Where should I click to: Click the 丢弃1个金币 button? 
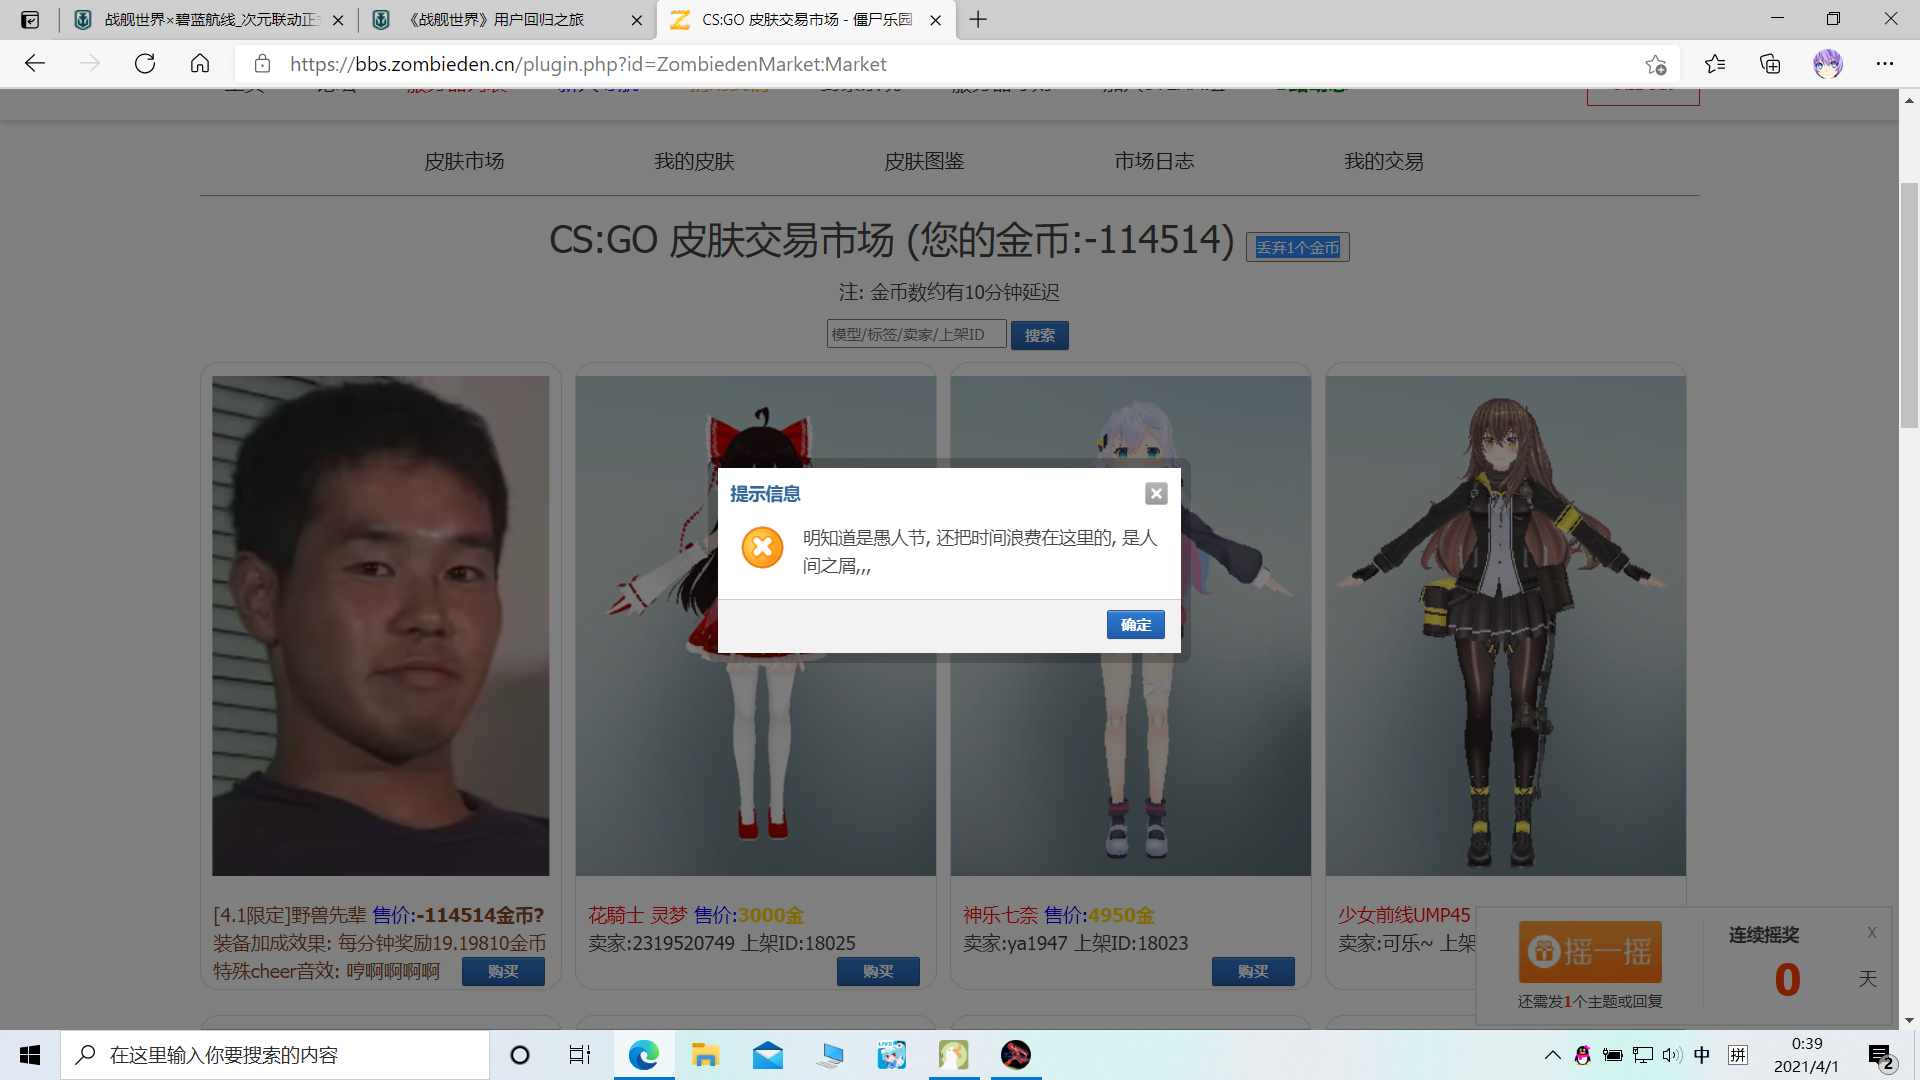click(1297, 247)
